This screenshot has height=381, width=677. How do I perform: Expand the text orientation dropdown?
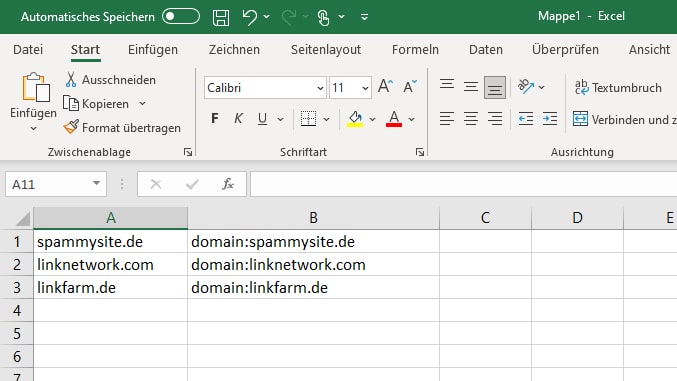coord(541,87)
